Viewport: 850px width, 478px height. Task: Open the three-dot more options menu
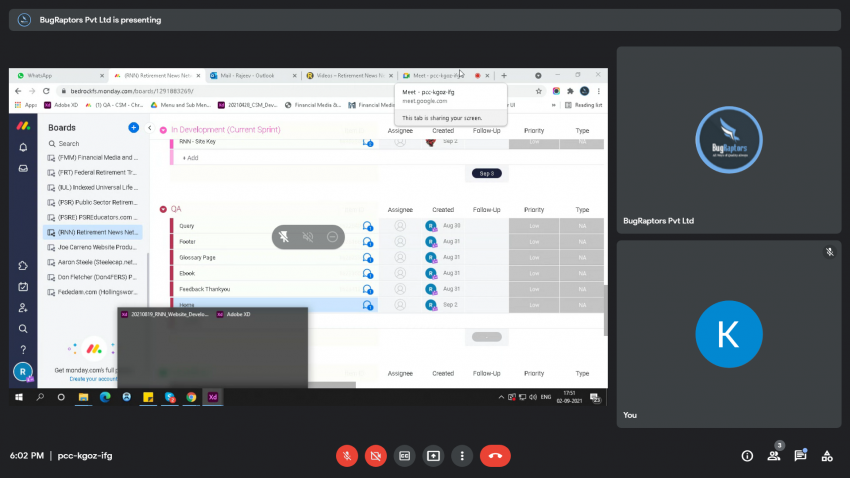[x=461, y=455]
